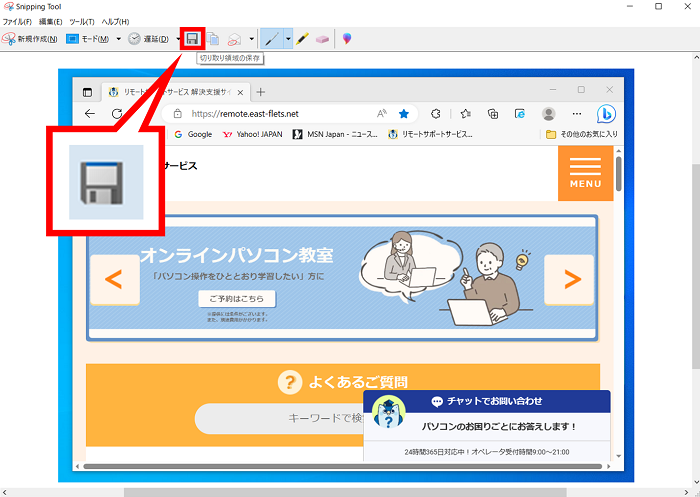Open the ヘルプ(H) menu

115,21
